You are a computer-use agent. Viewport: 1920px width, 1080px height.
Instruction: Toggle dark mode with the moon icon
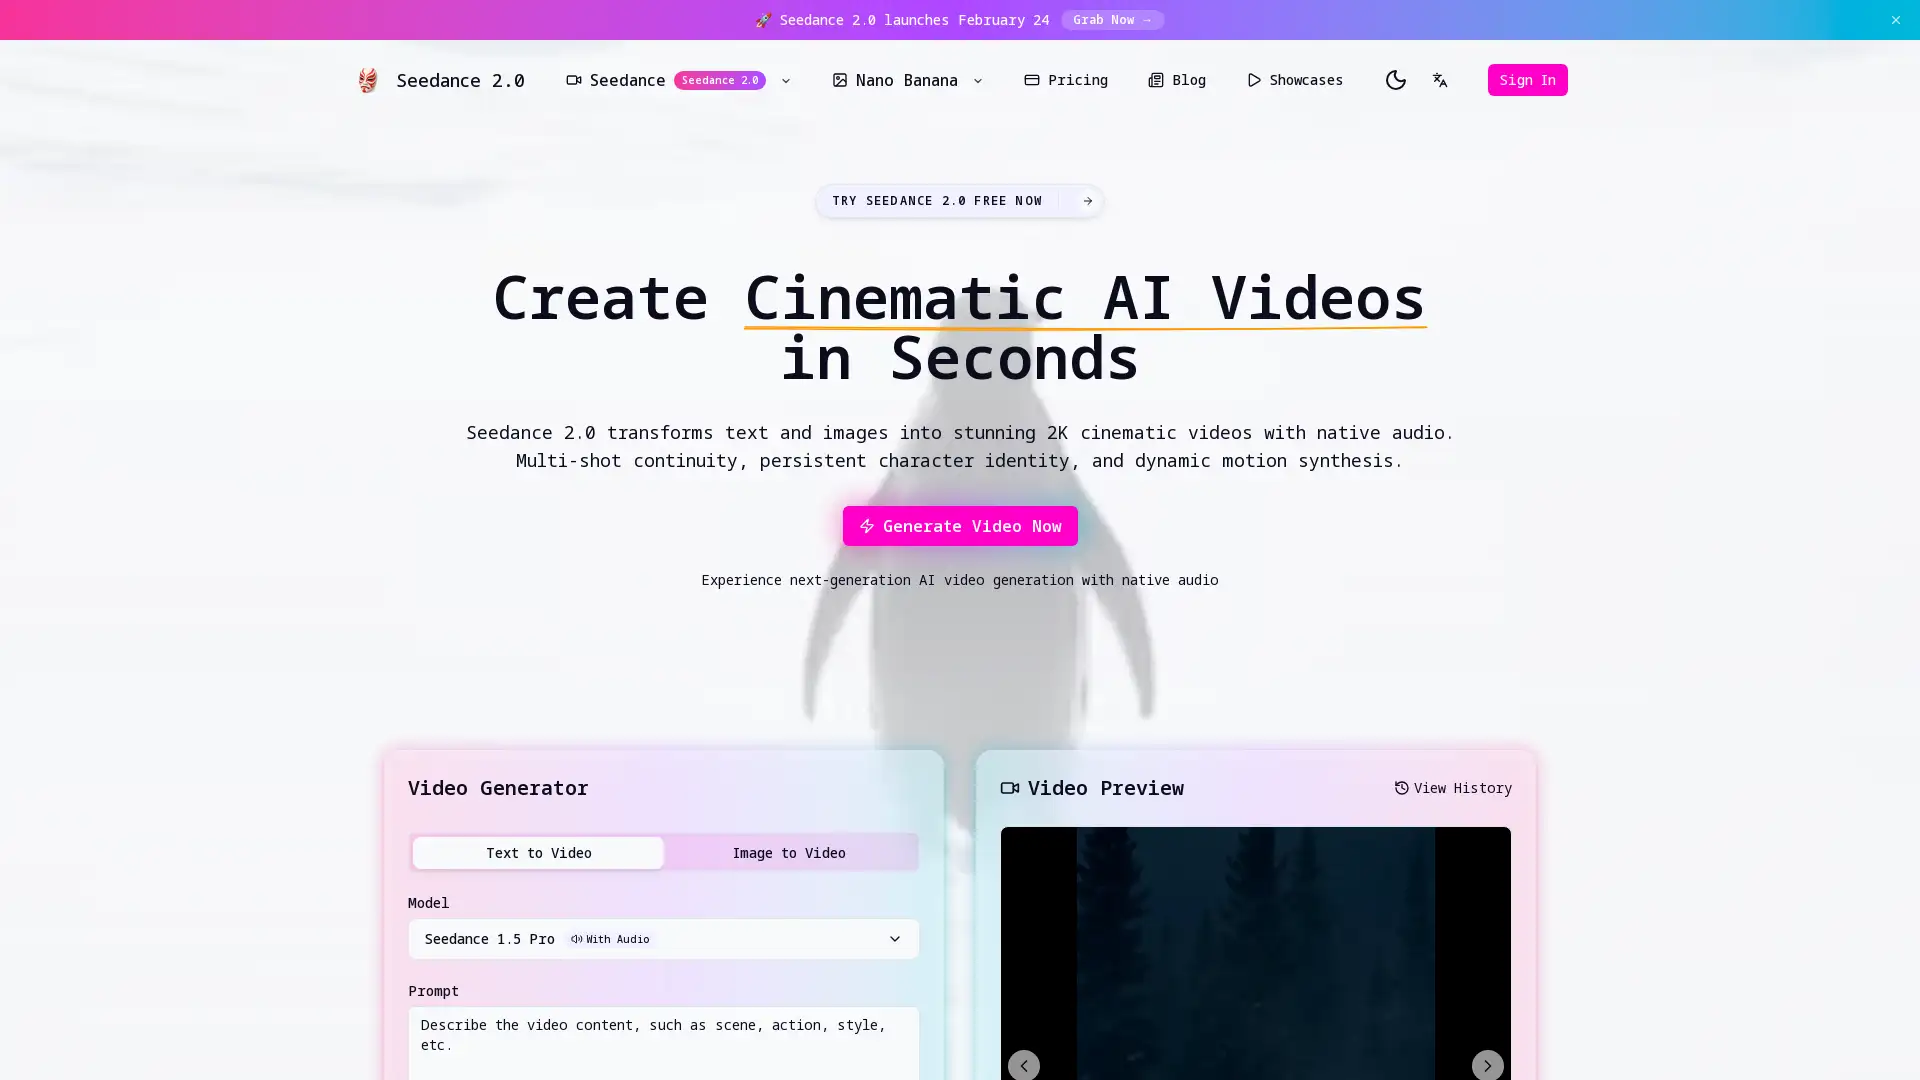(x=1396, y=80)
